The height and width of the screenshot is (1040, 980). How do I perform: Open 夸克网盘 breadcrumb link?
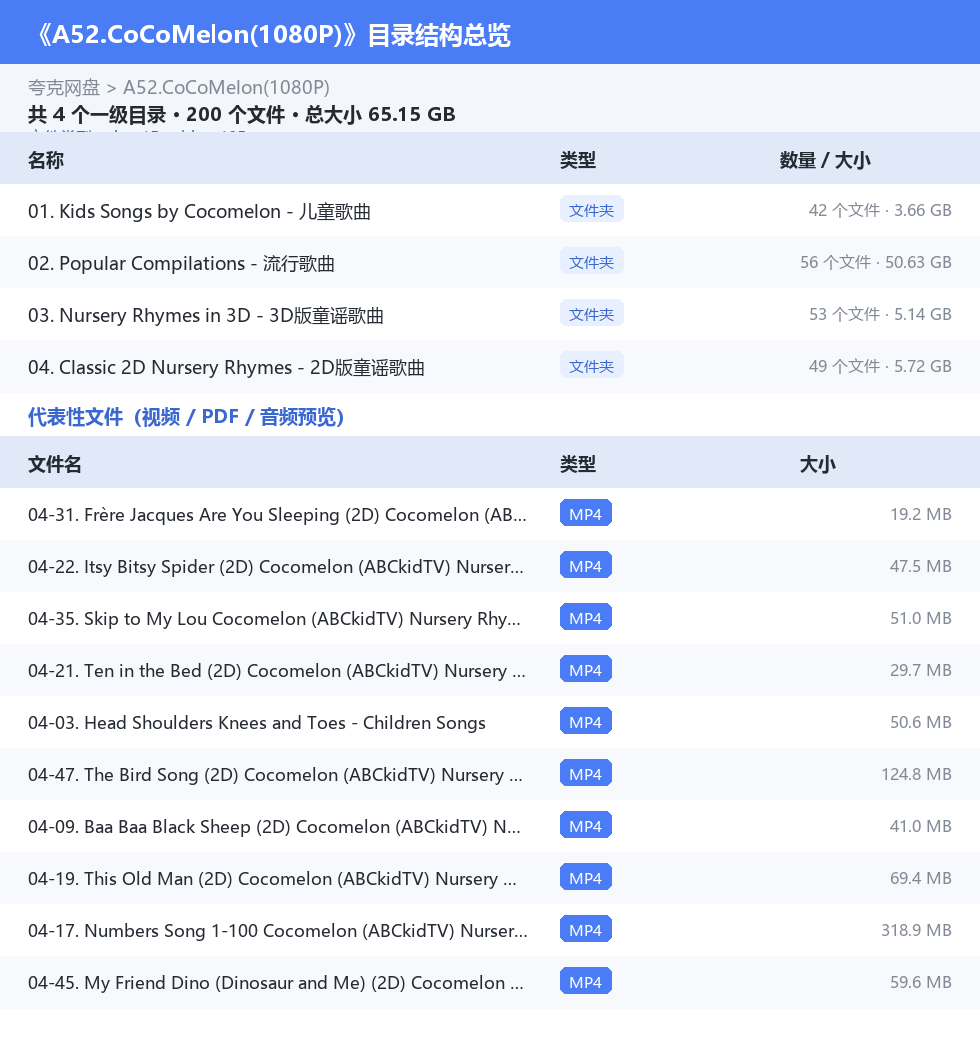pyautogui.click(x=64, y=87)
